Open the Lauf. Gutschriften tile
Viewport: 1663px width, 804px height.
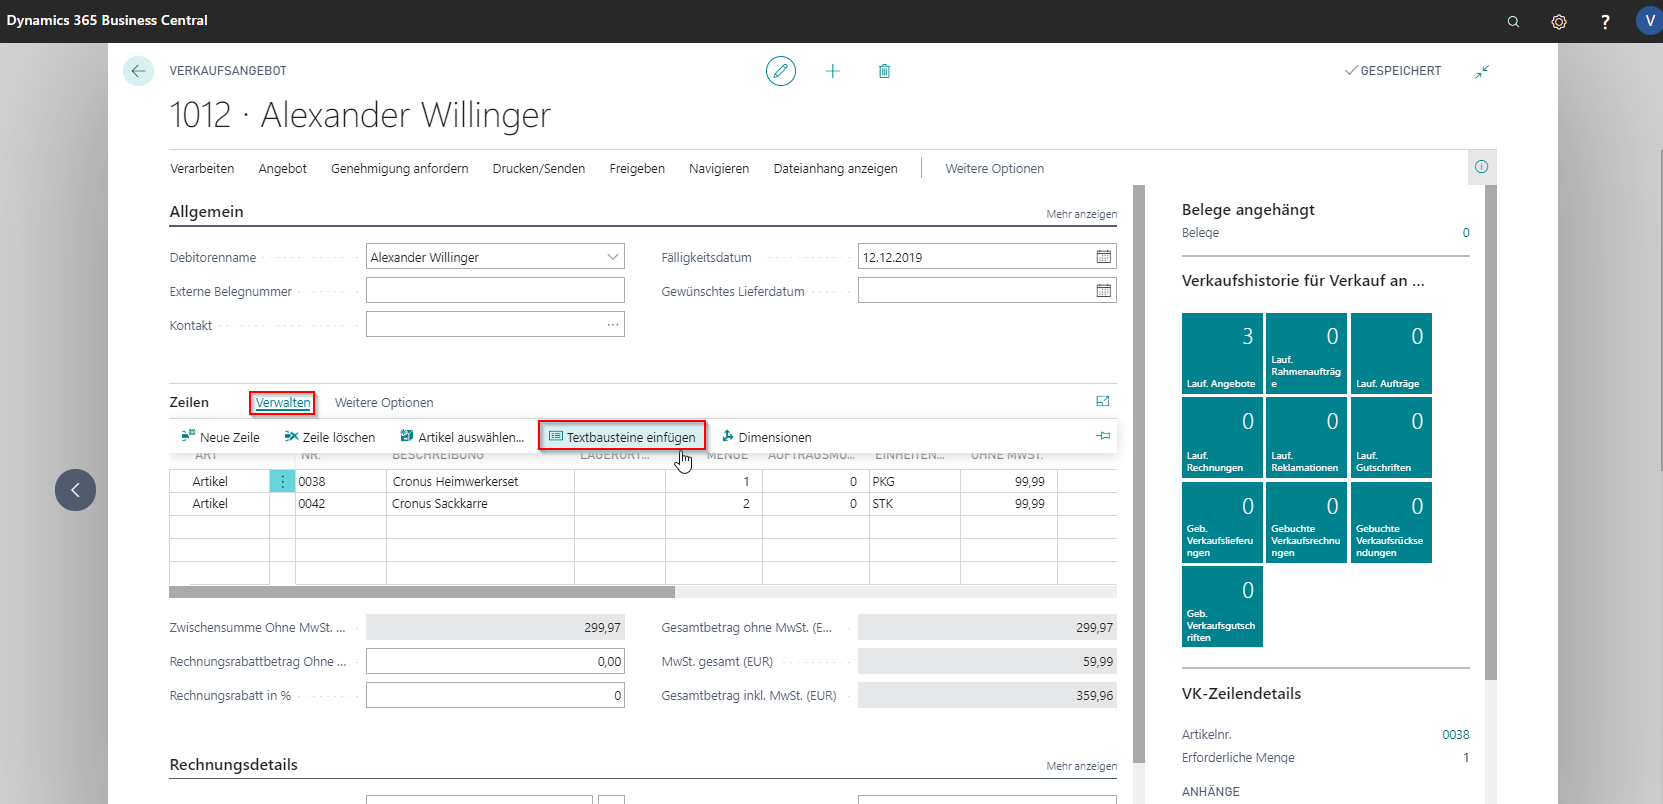[x=1391, y=437]
